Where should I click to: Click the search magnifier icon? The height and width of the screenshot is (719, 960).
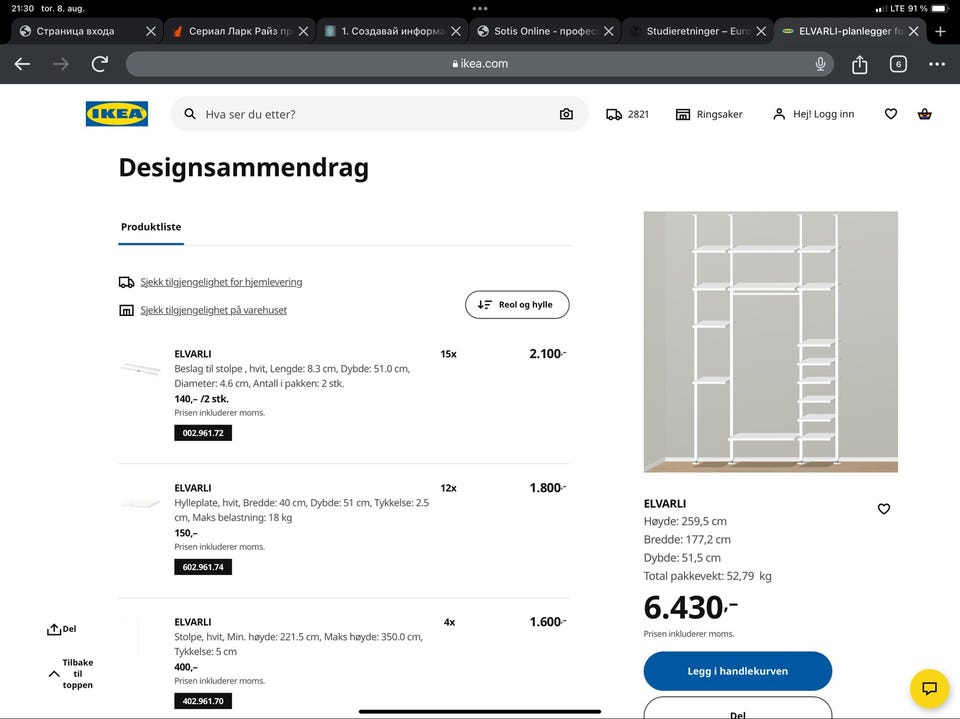pyautogui.click(x=190, y=114)
